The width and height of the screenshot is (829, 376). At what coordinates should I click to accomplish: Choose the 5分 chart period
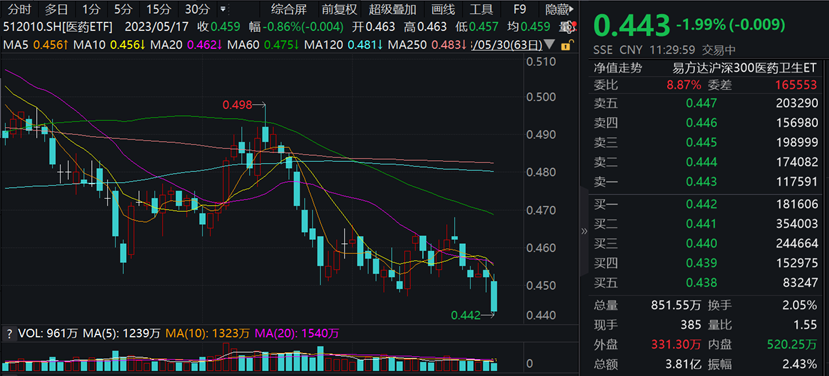123,9
